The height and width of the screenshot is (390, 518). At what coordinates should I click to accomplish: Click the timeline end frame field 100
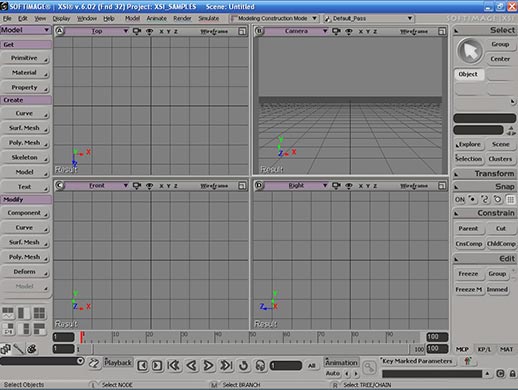437,337
